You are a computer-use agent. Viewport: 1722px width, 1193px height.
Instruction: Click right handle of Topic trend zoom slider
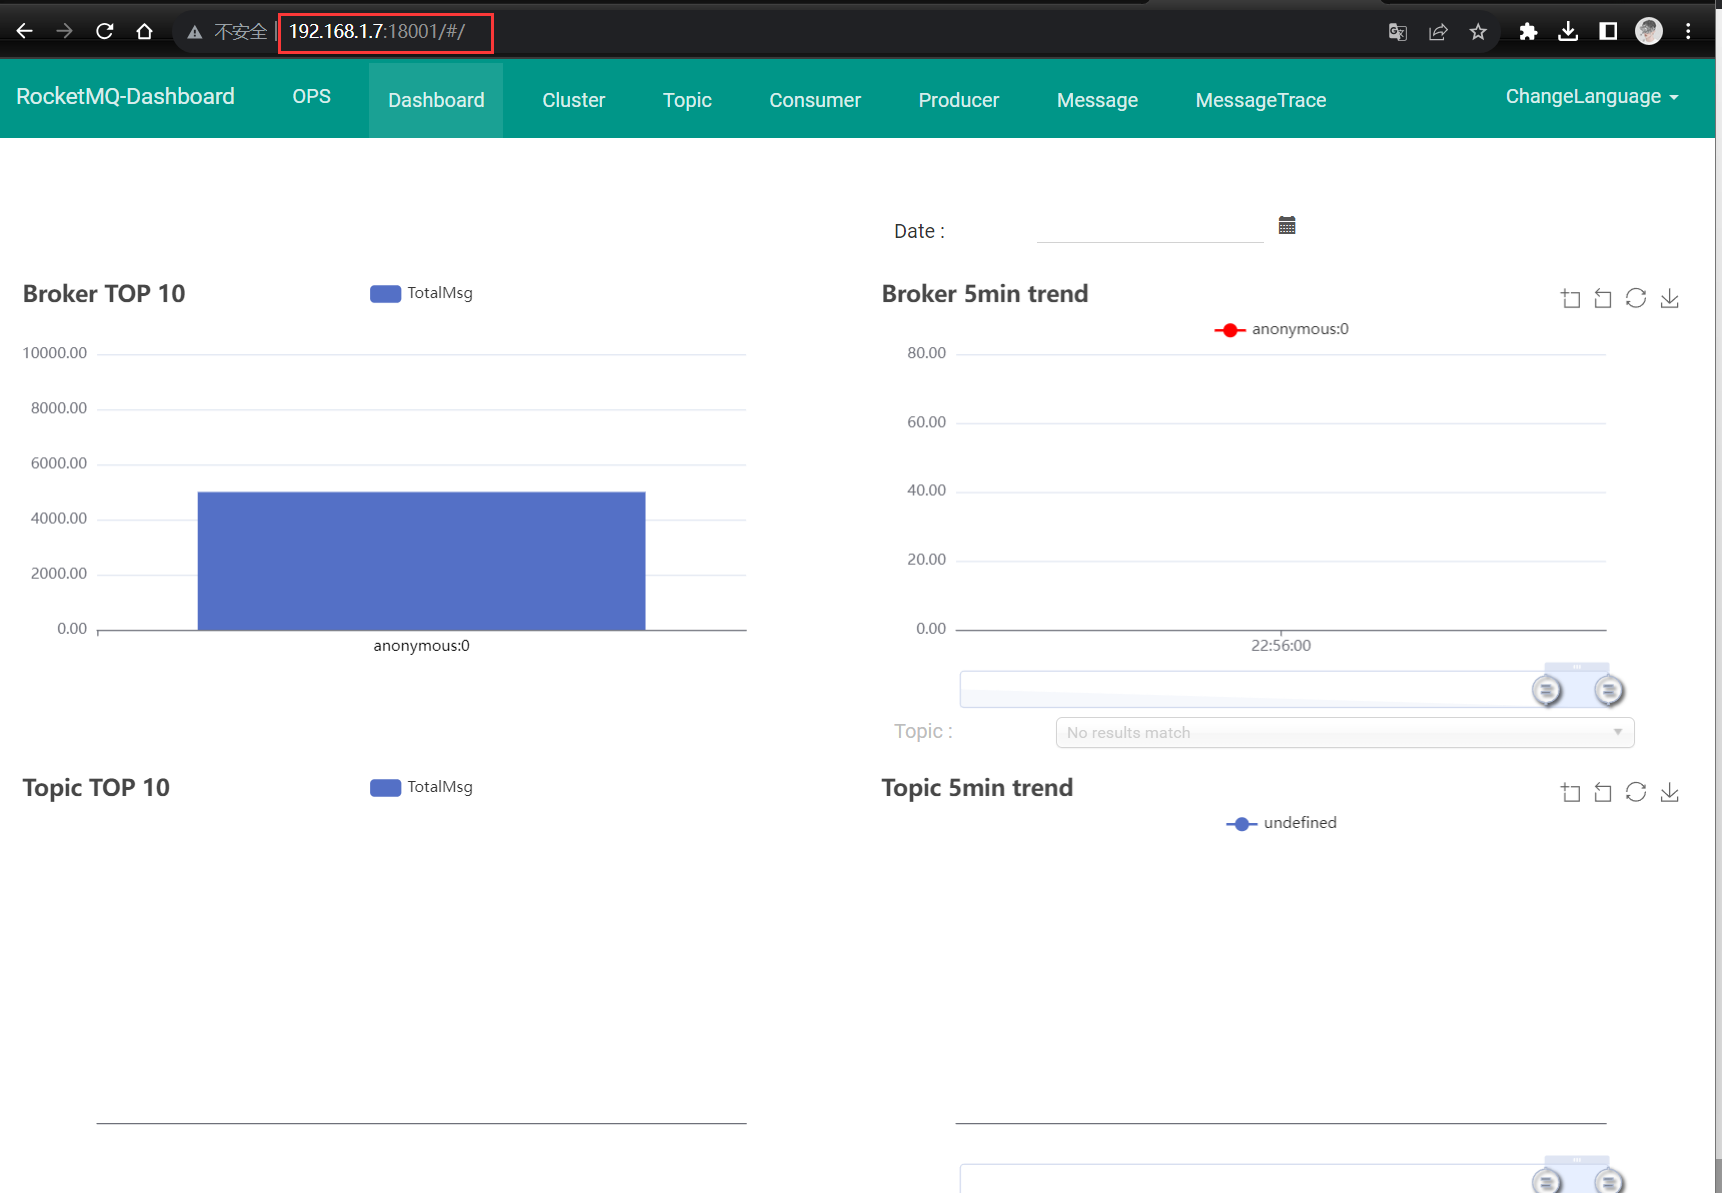(1609, 1182)
